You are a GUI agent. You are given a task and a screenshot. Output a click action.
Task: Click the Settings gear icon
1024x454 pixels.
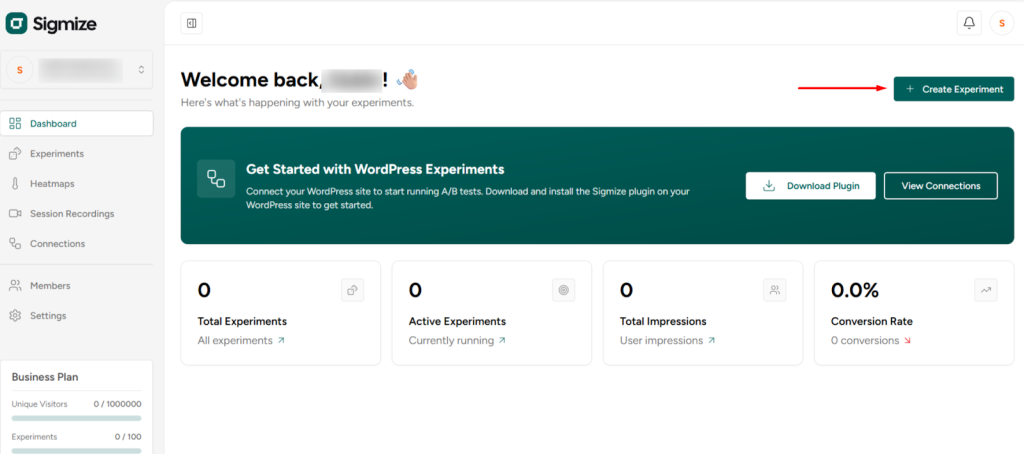click(15, 316)
